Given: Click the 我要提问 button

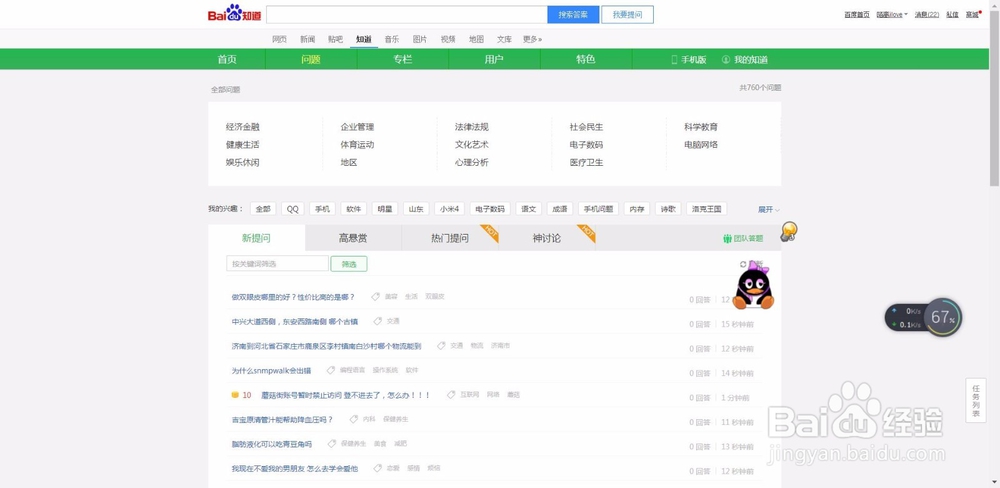Looking at the screenshot, I should [627, 15].
